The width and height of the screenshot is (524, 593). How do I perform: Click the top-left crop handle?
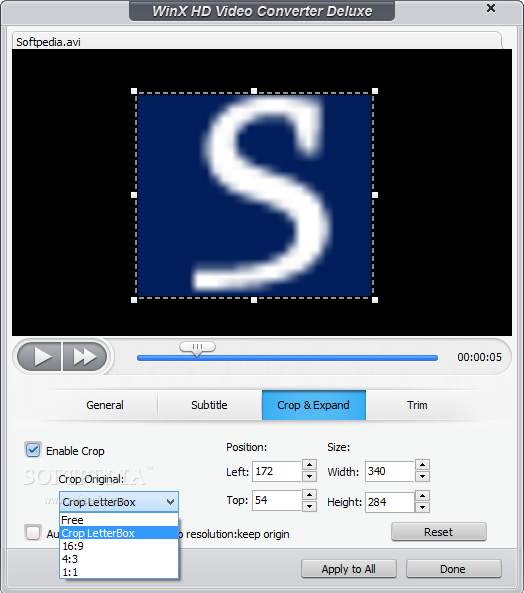[134, 91]
